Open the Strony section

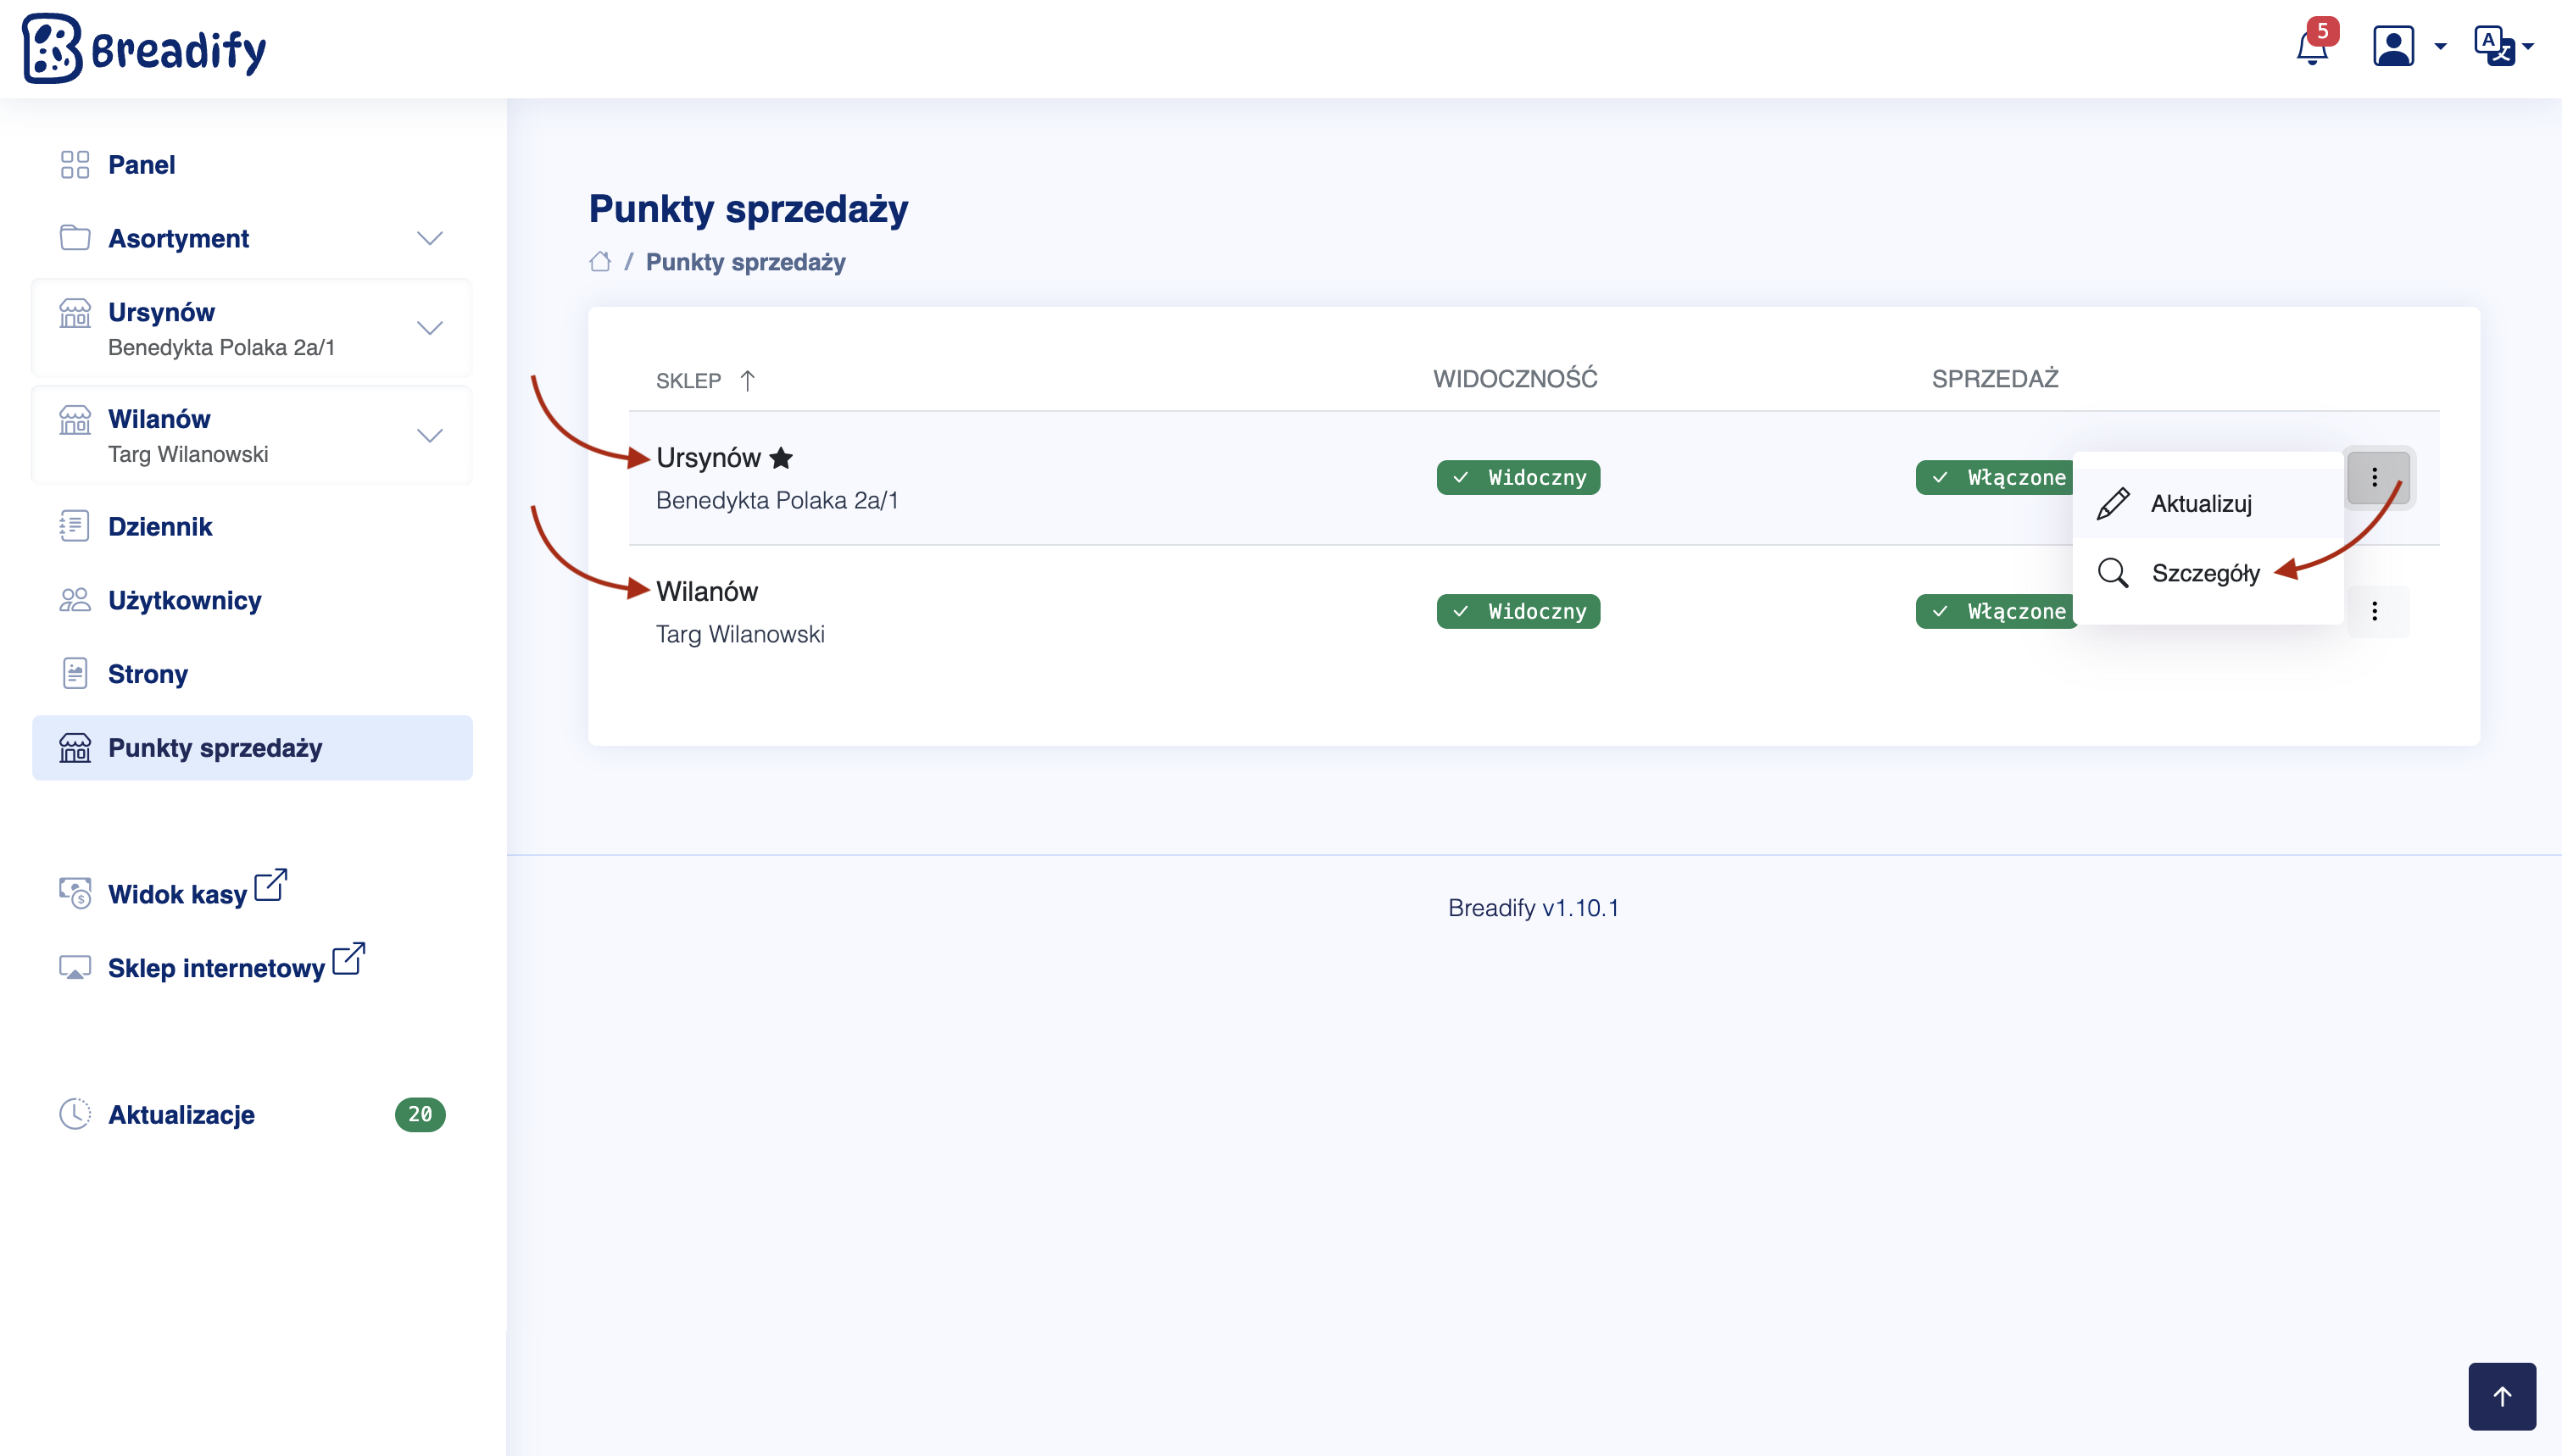point(147,674)
